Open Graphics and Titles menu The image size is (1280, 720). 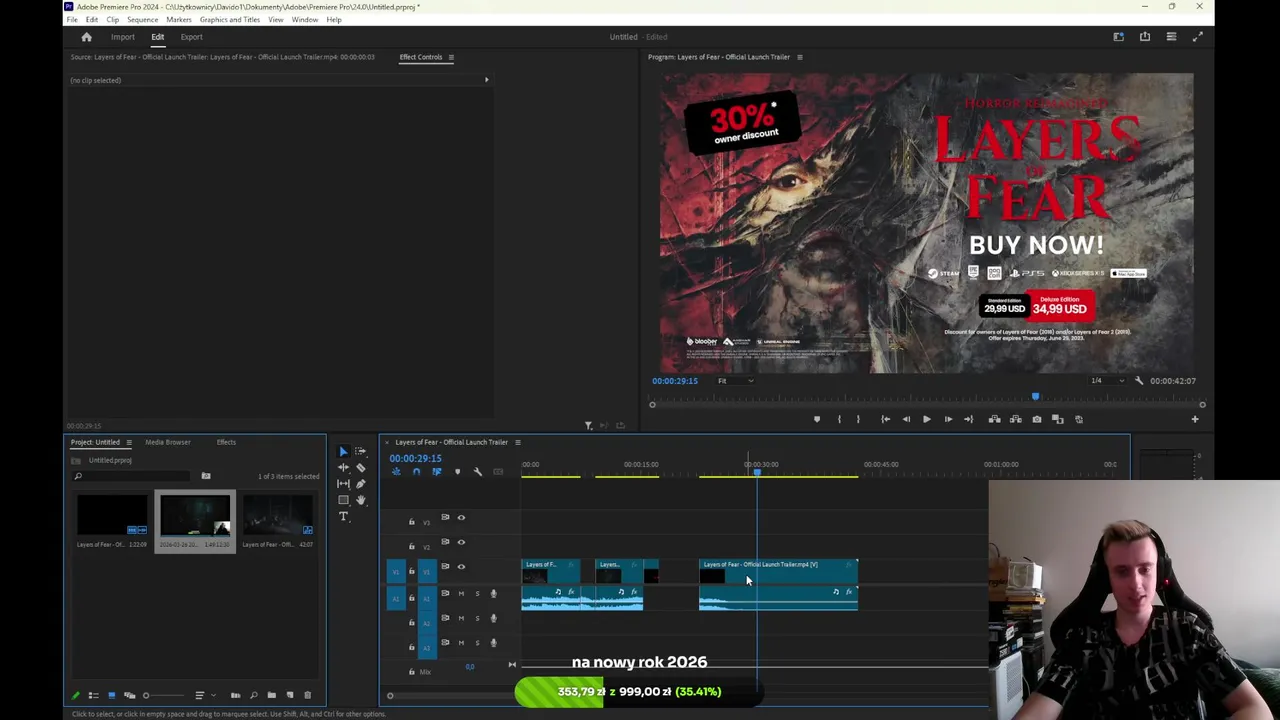click(x=230, y=20)
